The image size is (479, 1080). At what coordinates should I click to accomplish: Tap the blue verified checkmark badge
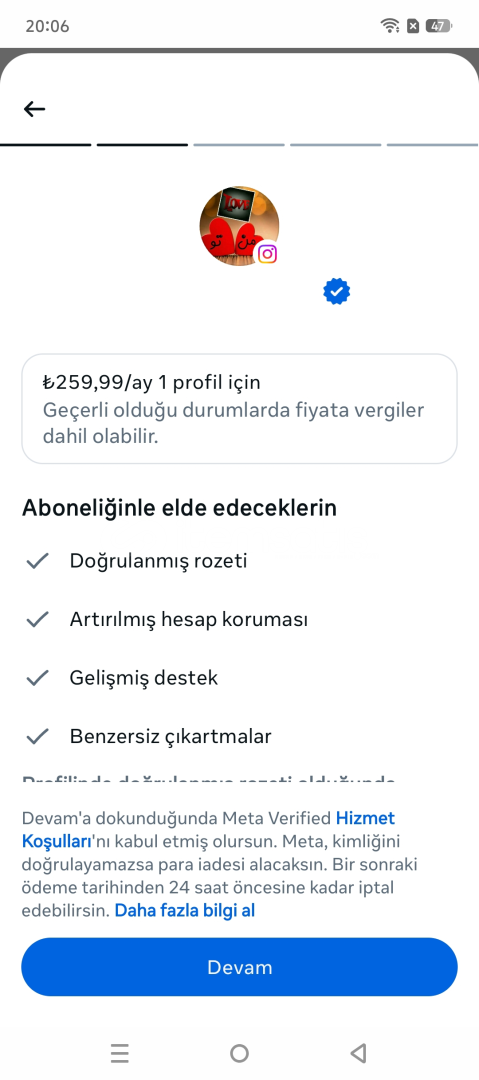336,292
